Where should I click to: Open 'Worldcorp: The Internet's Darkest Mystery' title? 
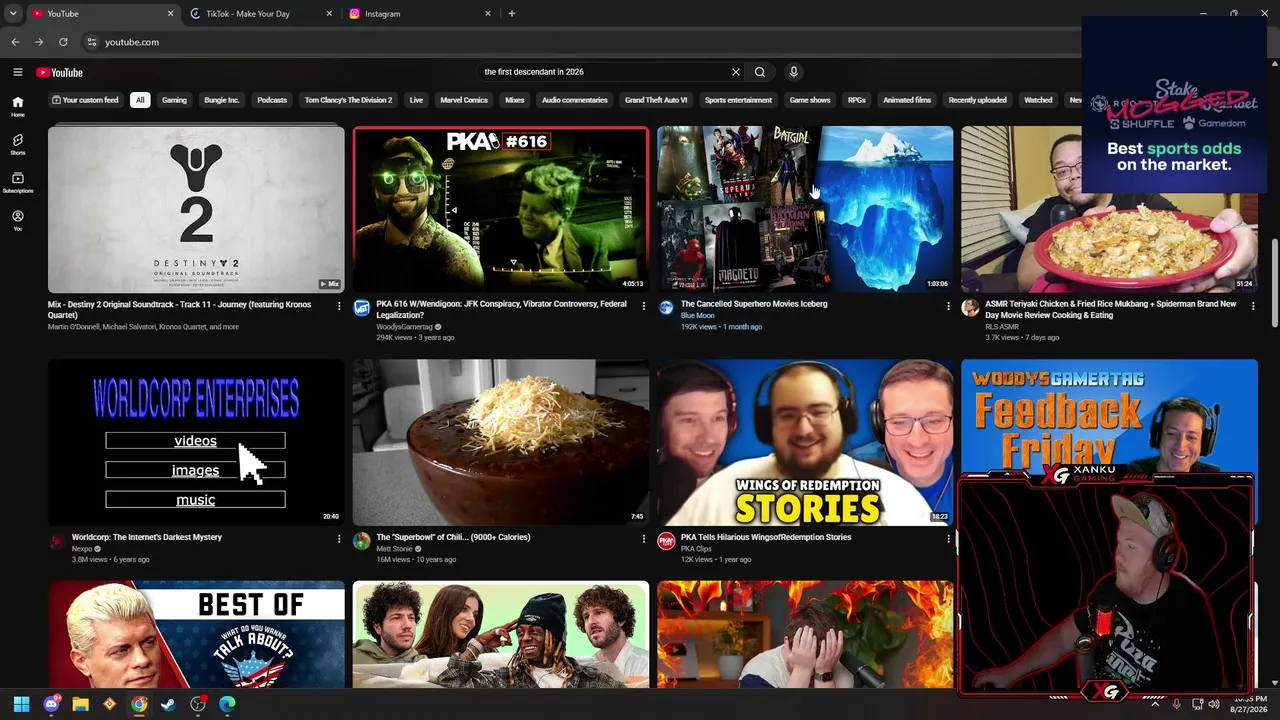click(x=147, y=537)
